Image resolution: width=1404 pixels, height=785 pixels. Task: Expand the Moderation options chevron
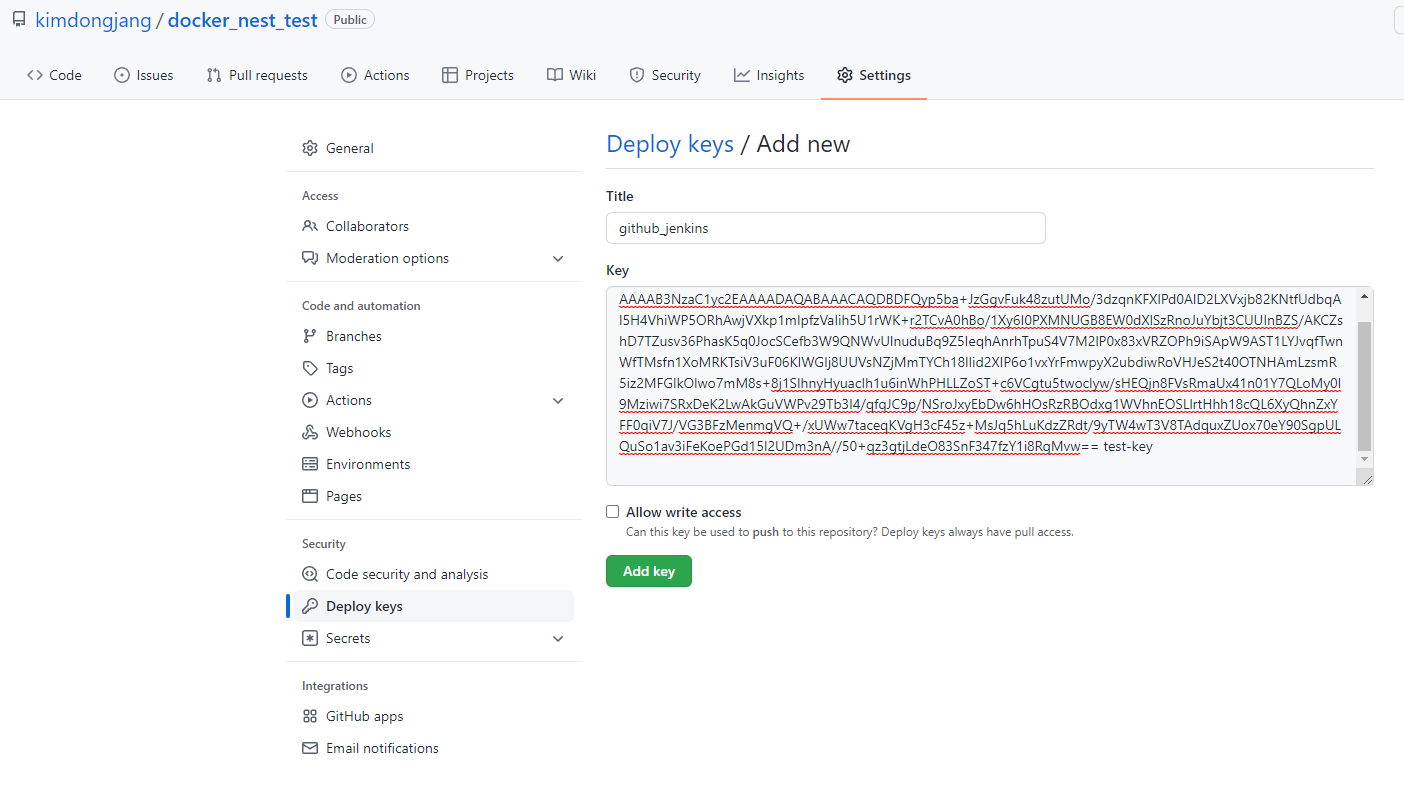click(x=558, y=258)
